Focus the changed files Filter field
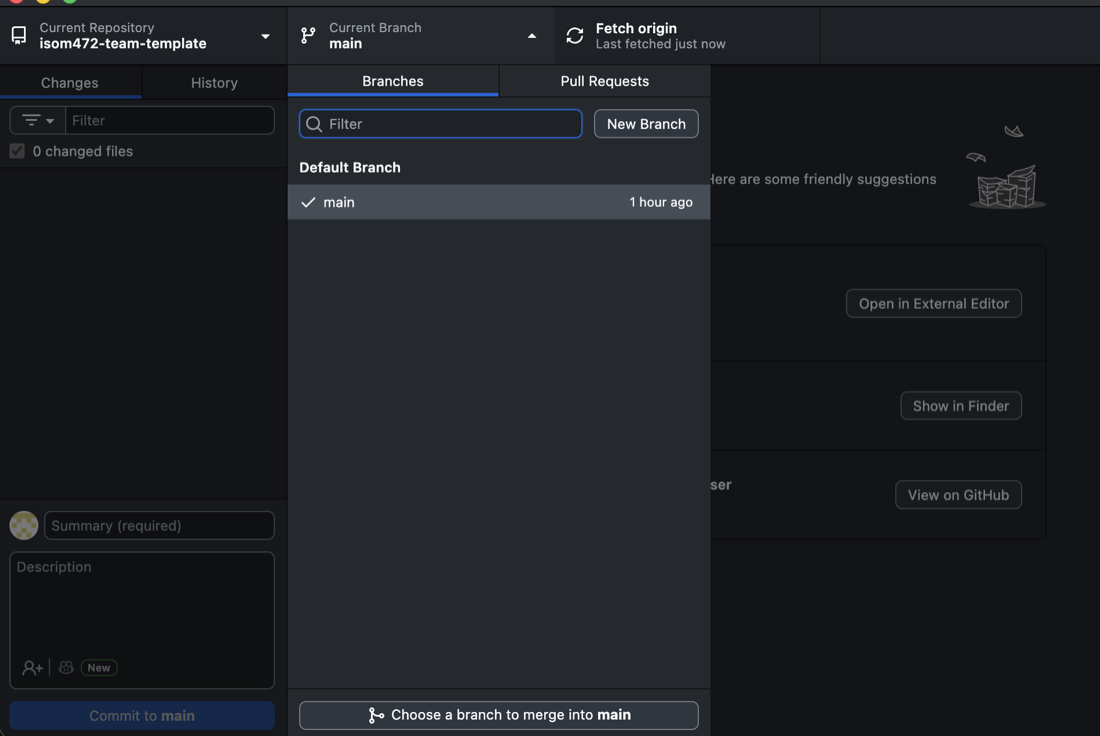 170,120
